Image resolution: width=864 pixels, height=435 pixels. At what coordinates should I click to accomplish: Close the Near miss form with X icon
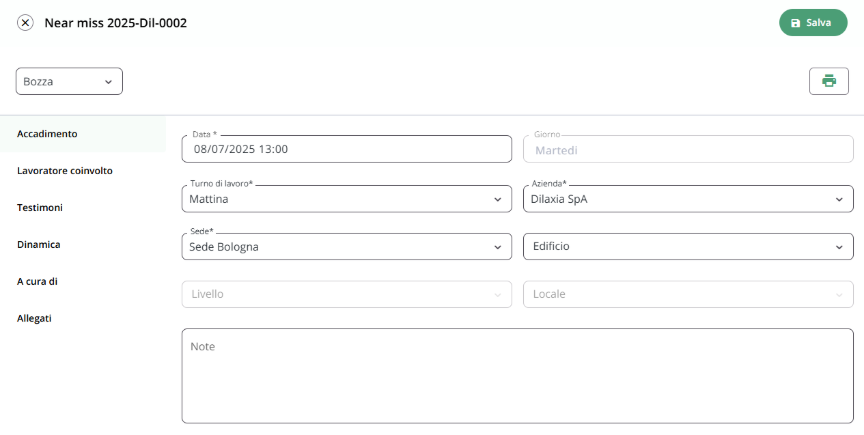click(25, 23)
